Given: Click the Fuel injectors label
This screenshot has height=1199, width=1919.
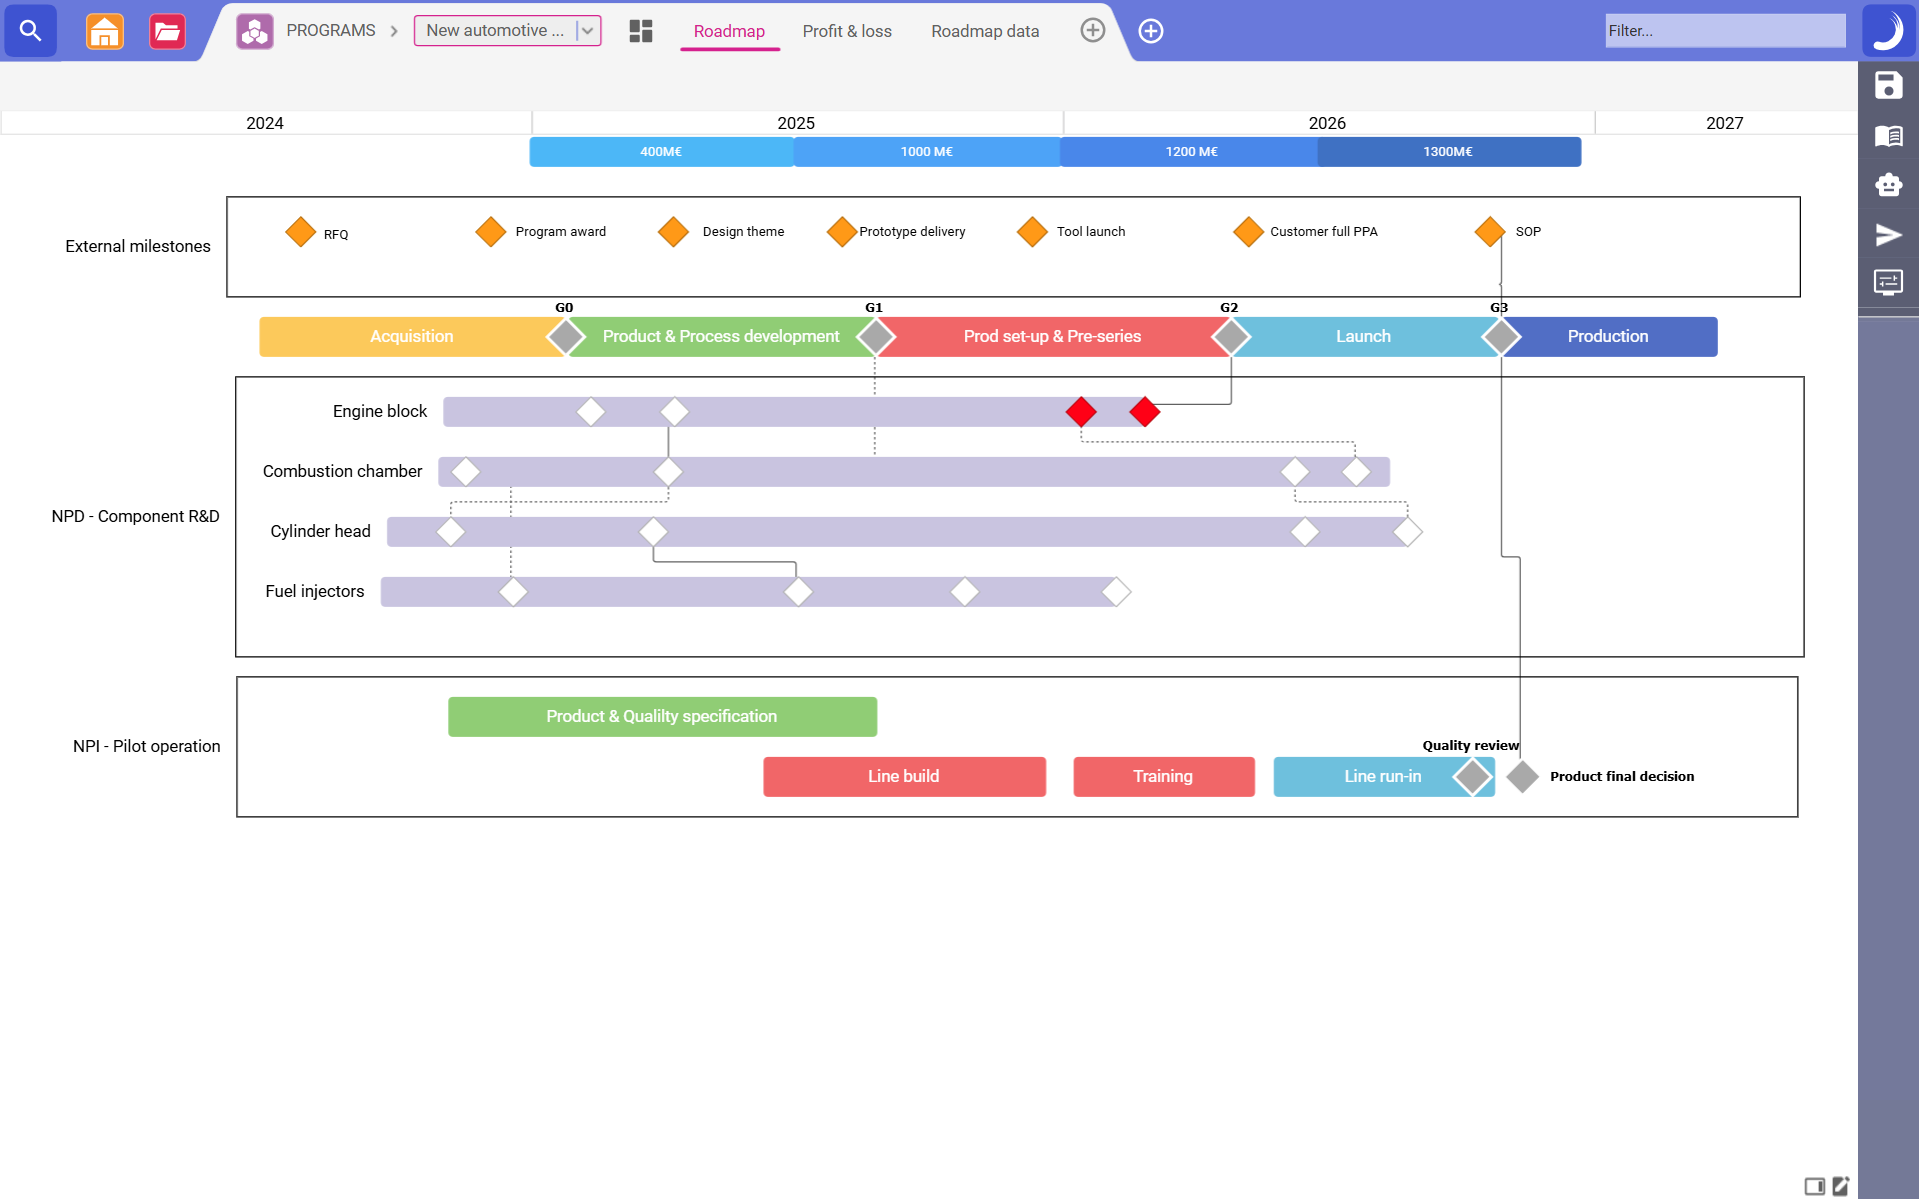Looking at the screenshot, I should click(314, 592).
